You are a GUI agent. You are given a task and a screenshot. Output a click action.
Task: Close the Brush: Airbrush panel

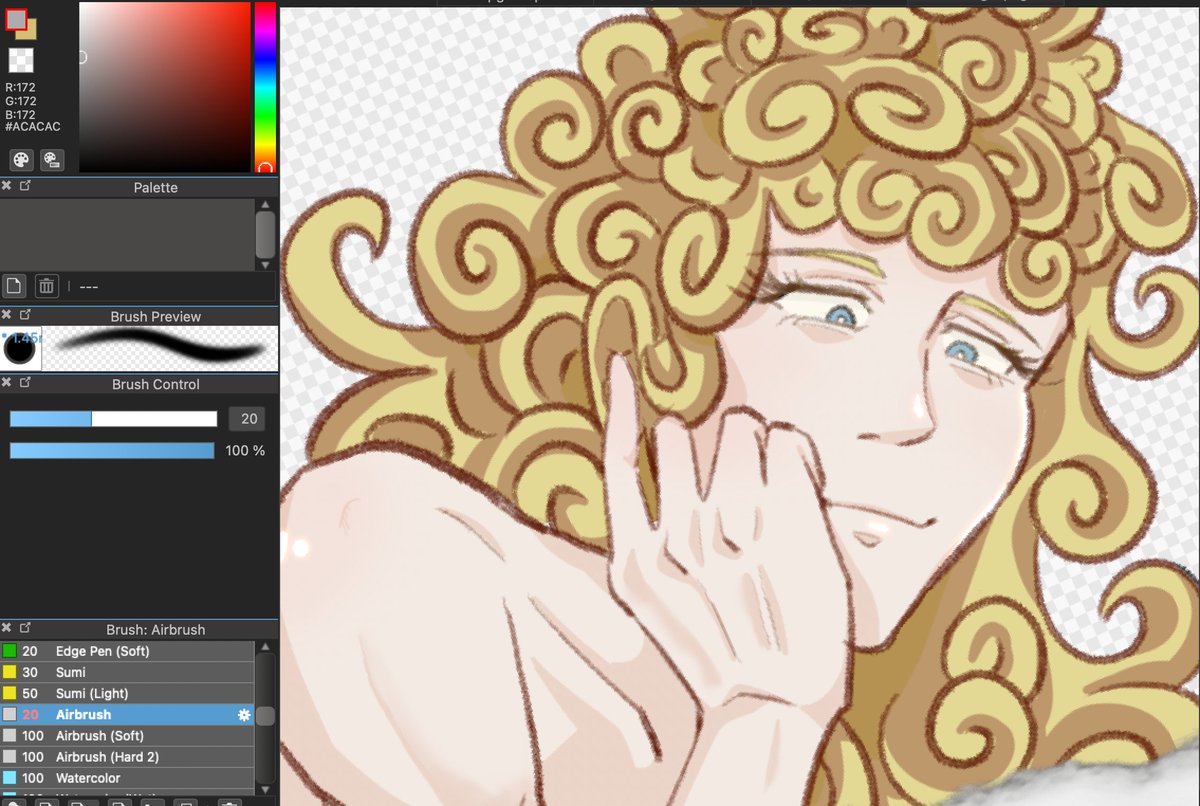pos(7,628)
